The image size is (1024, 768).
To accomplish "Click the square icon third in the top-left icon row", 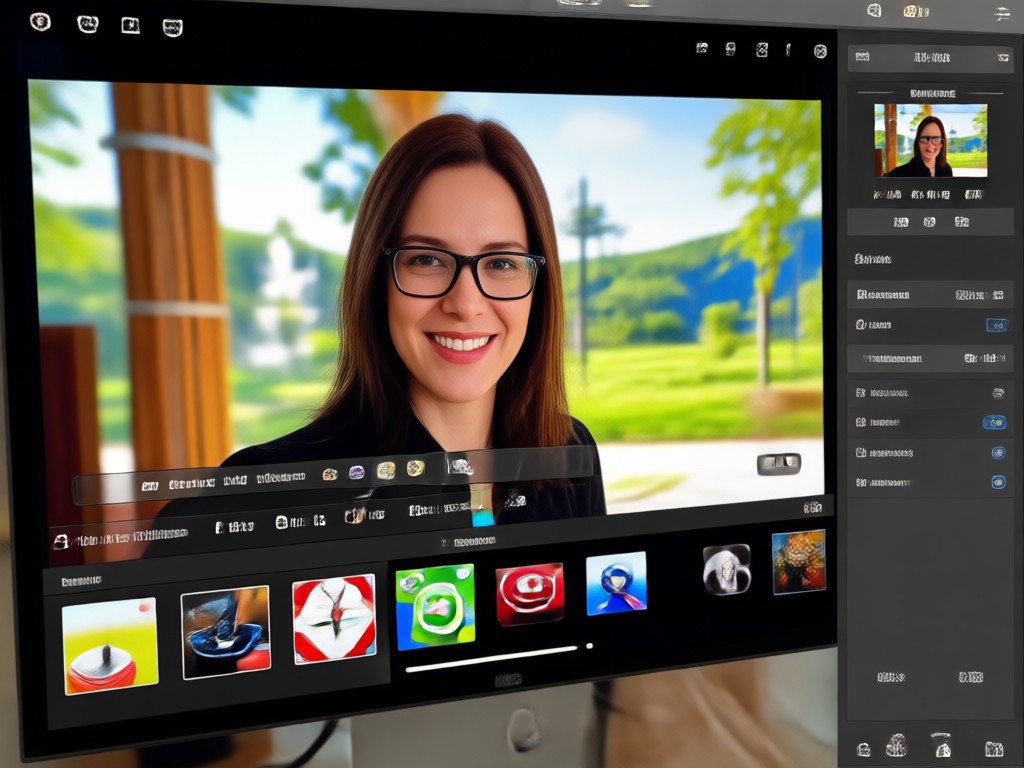I will coord(130,25).
